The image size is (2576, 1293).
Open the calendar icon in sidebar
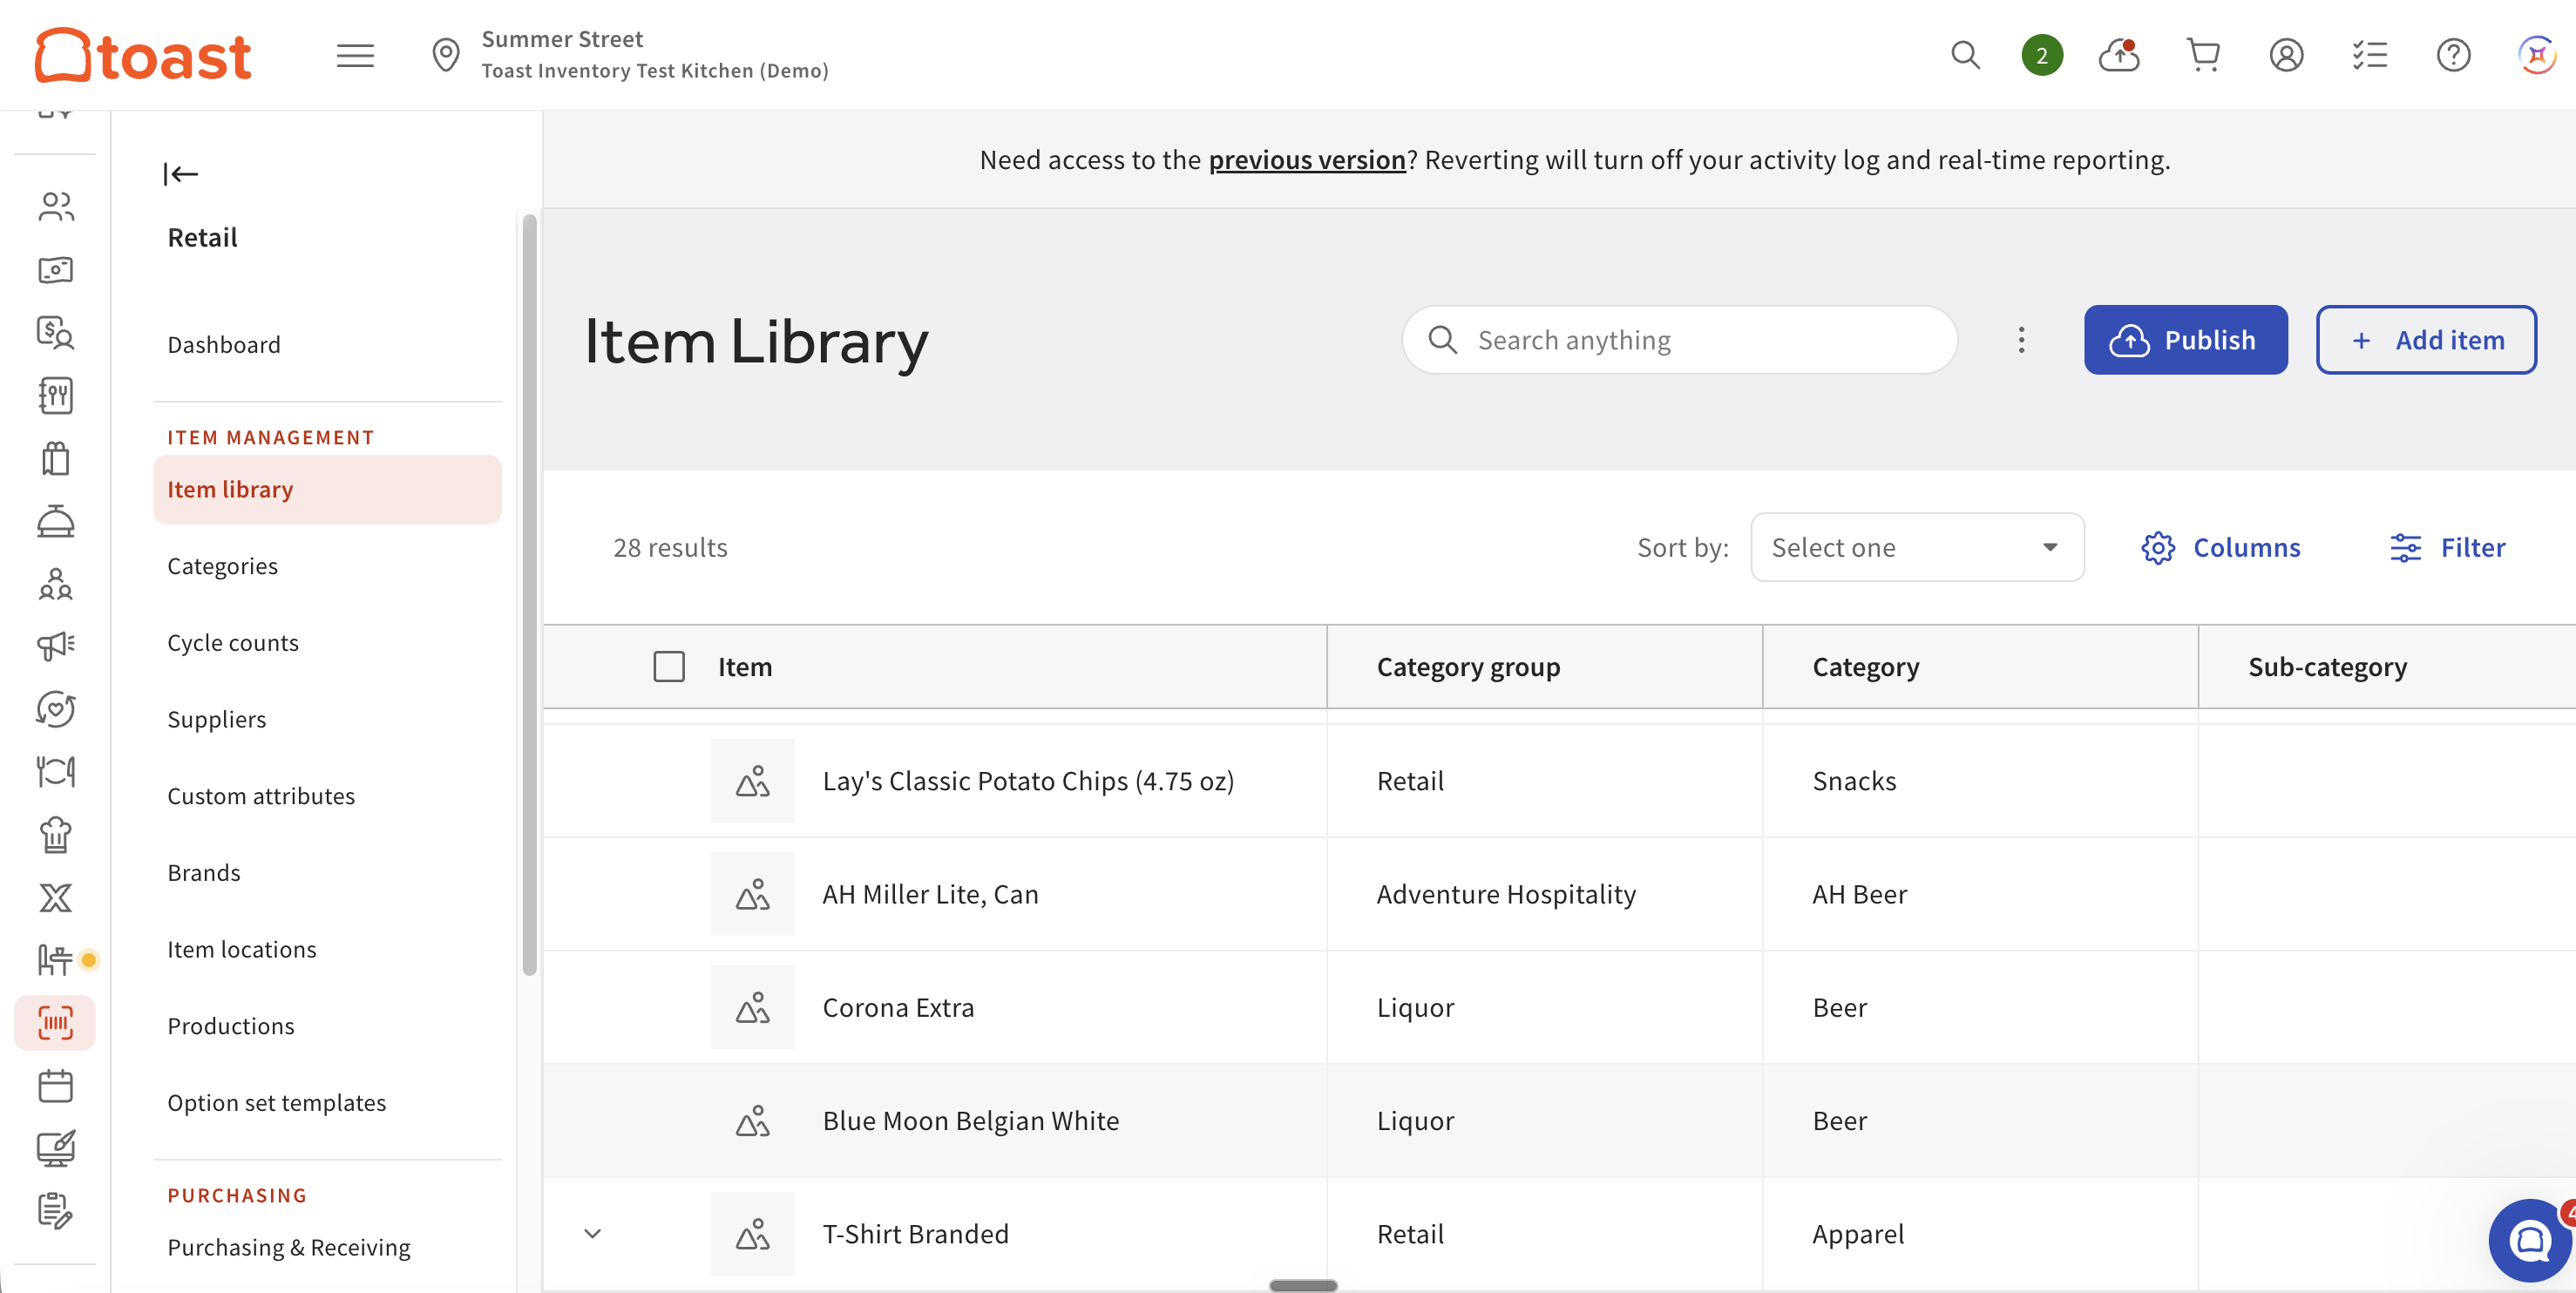click(x=56, y=1086)
